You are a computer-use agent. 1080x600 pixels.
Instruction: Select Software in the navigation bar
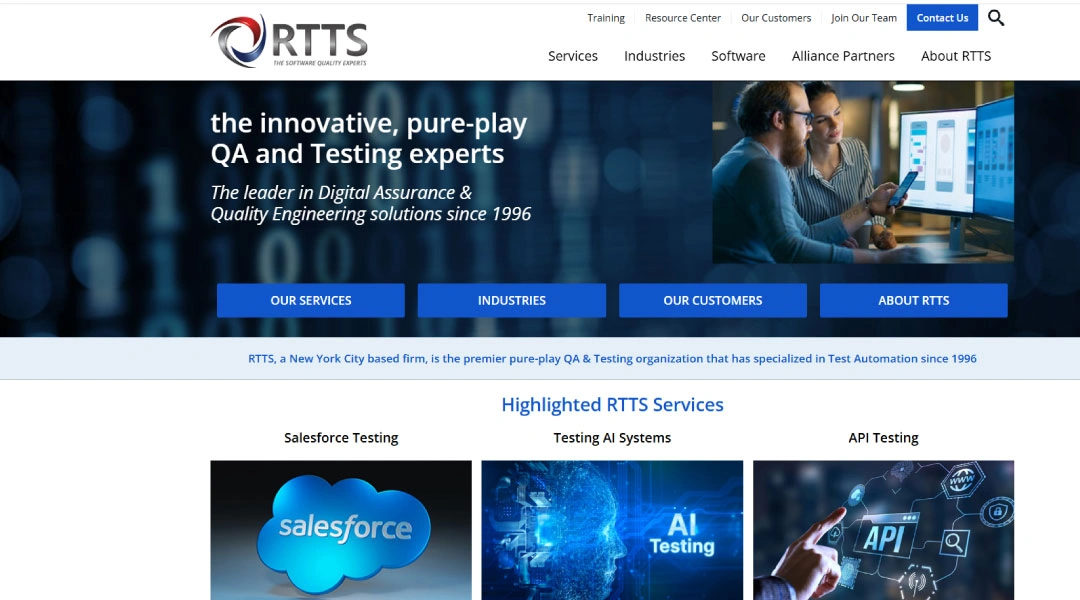(x=738, y=56)
